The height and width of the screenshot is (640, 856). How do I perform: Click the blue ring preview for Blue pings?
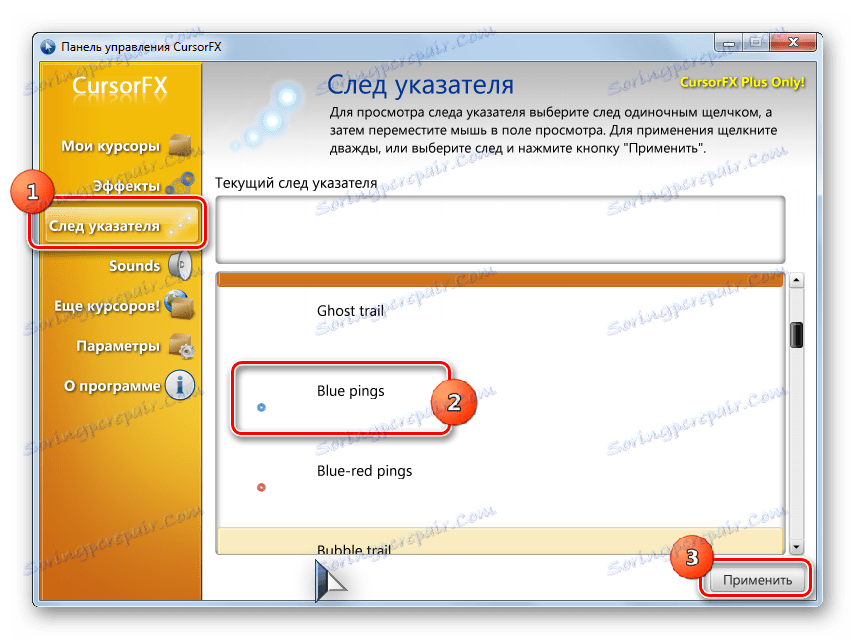click(x=261, y=407)
